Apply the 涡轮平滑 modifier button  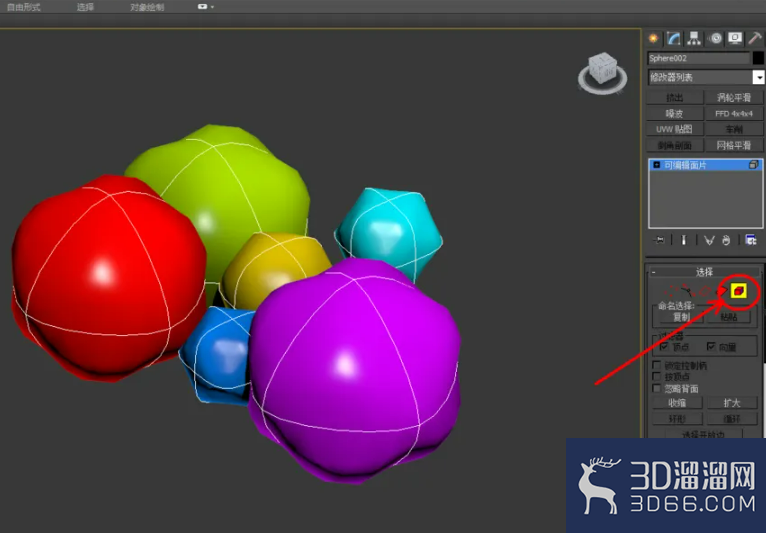[x=734, y=98]
